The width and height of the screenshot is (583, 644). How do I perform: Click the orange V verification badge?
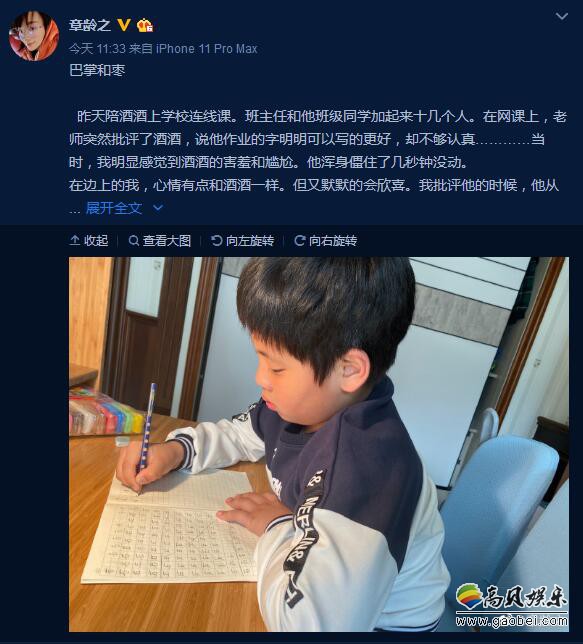click(124, 25)
